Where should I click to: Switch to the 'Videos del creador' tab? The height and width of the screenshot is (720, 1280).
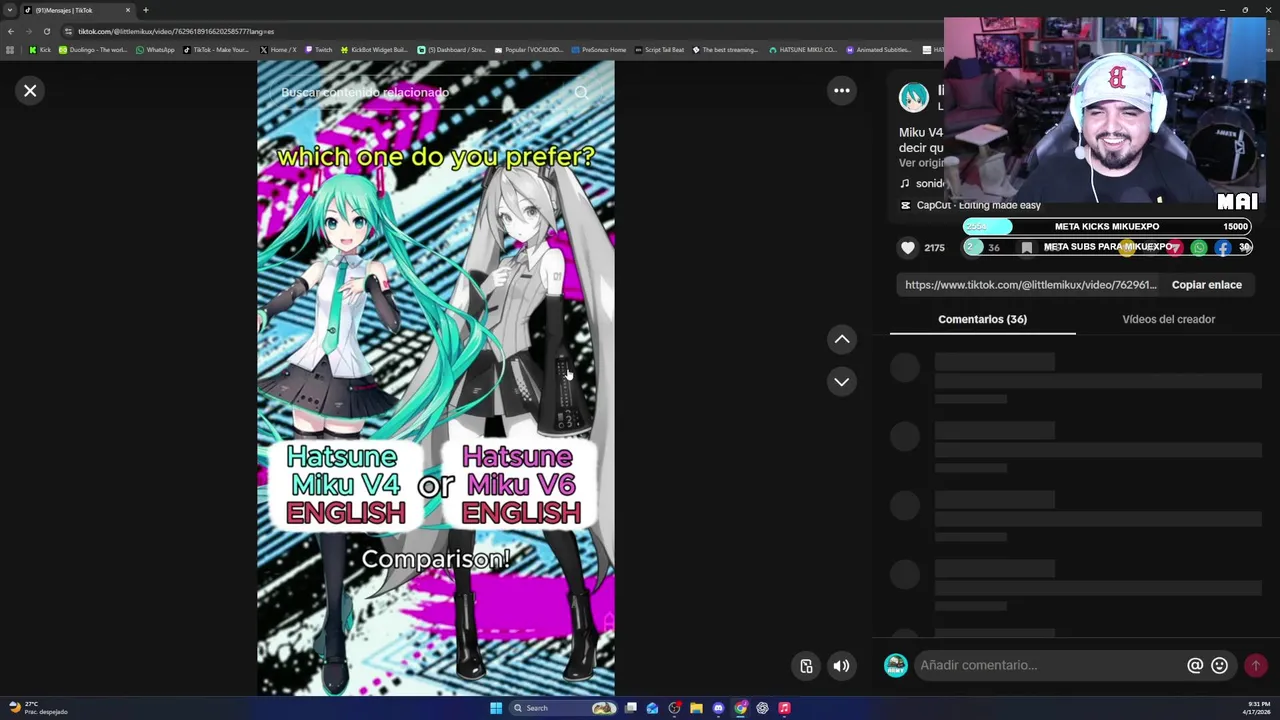tap(1168, 319)
